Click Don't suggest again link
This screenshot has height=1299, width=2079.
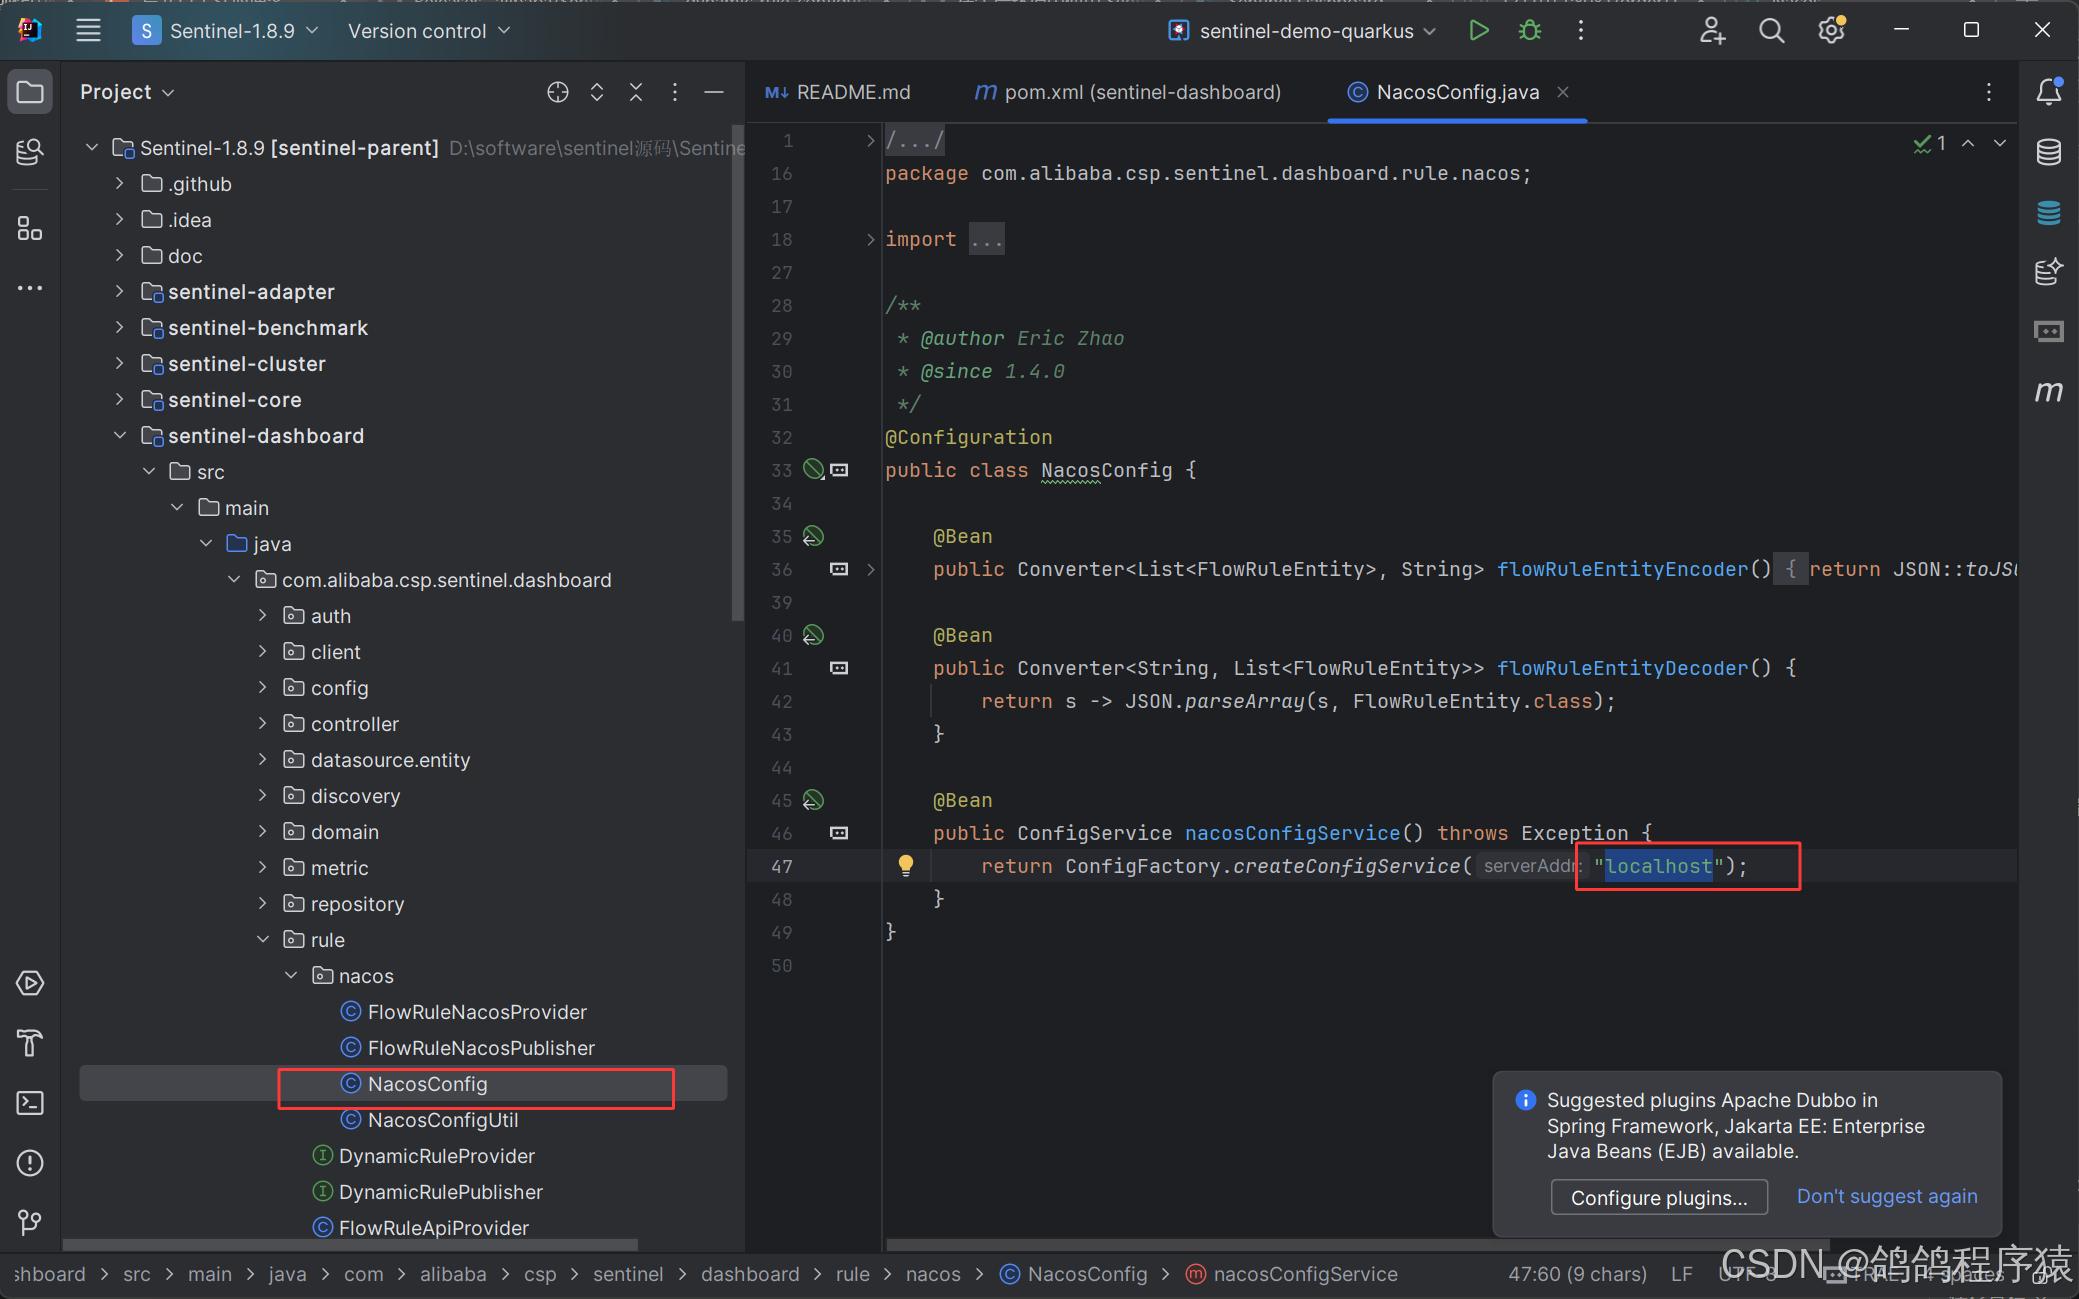pyautogui.click(x=1886, y=1196)
